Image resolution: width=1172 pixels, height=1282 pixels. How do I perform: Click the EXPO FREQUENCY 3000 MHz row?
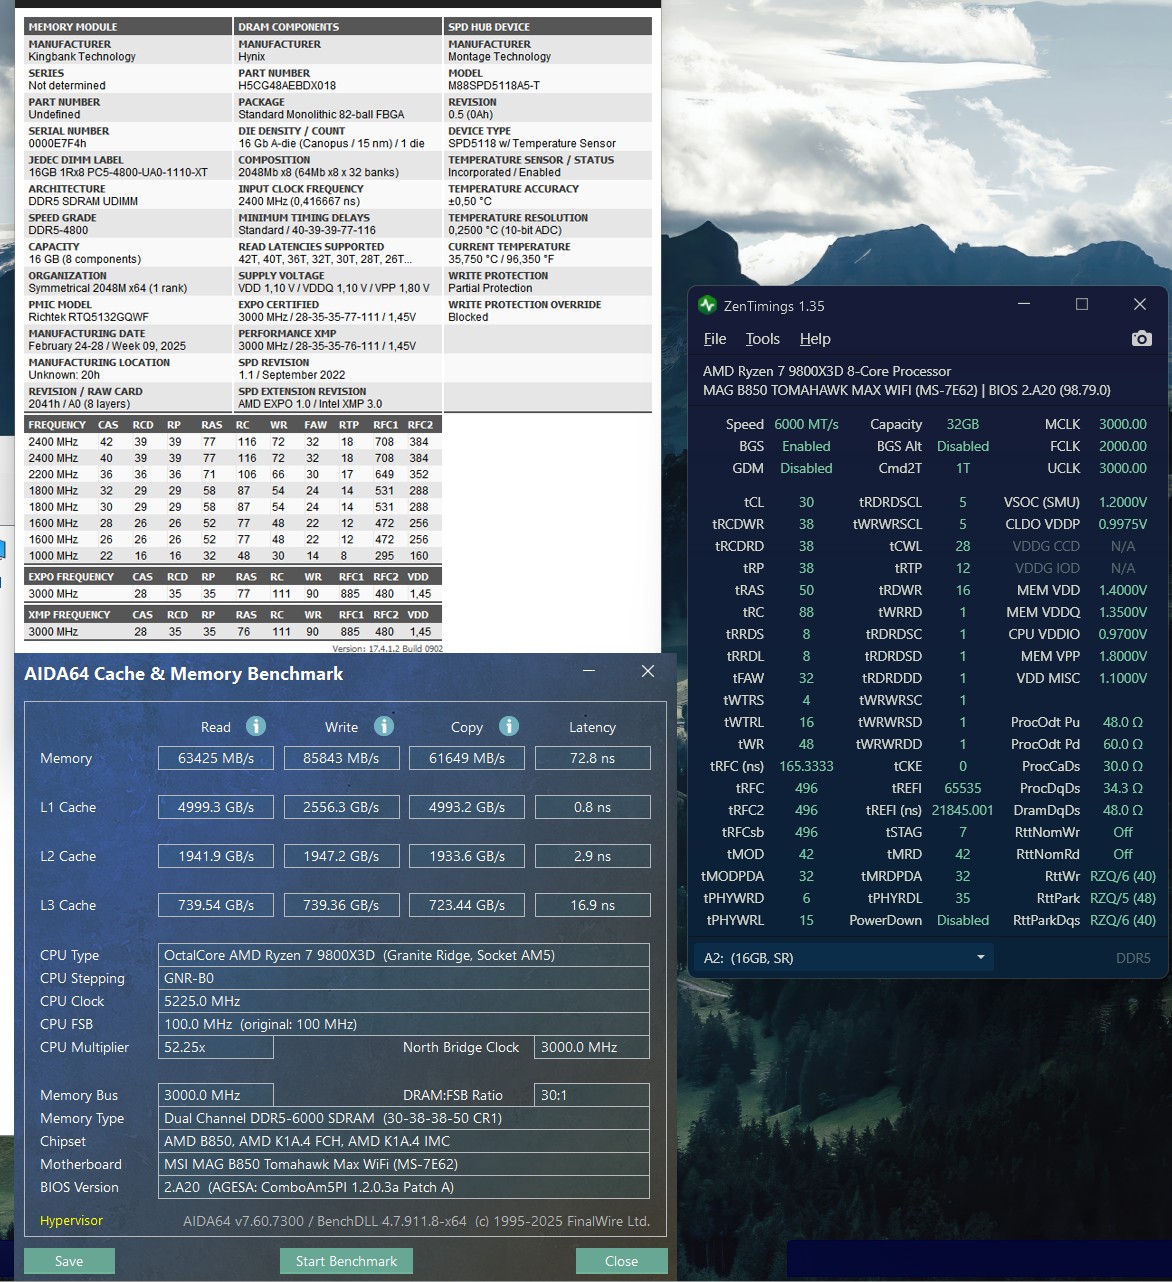(234, 594)
